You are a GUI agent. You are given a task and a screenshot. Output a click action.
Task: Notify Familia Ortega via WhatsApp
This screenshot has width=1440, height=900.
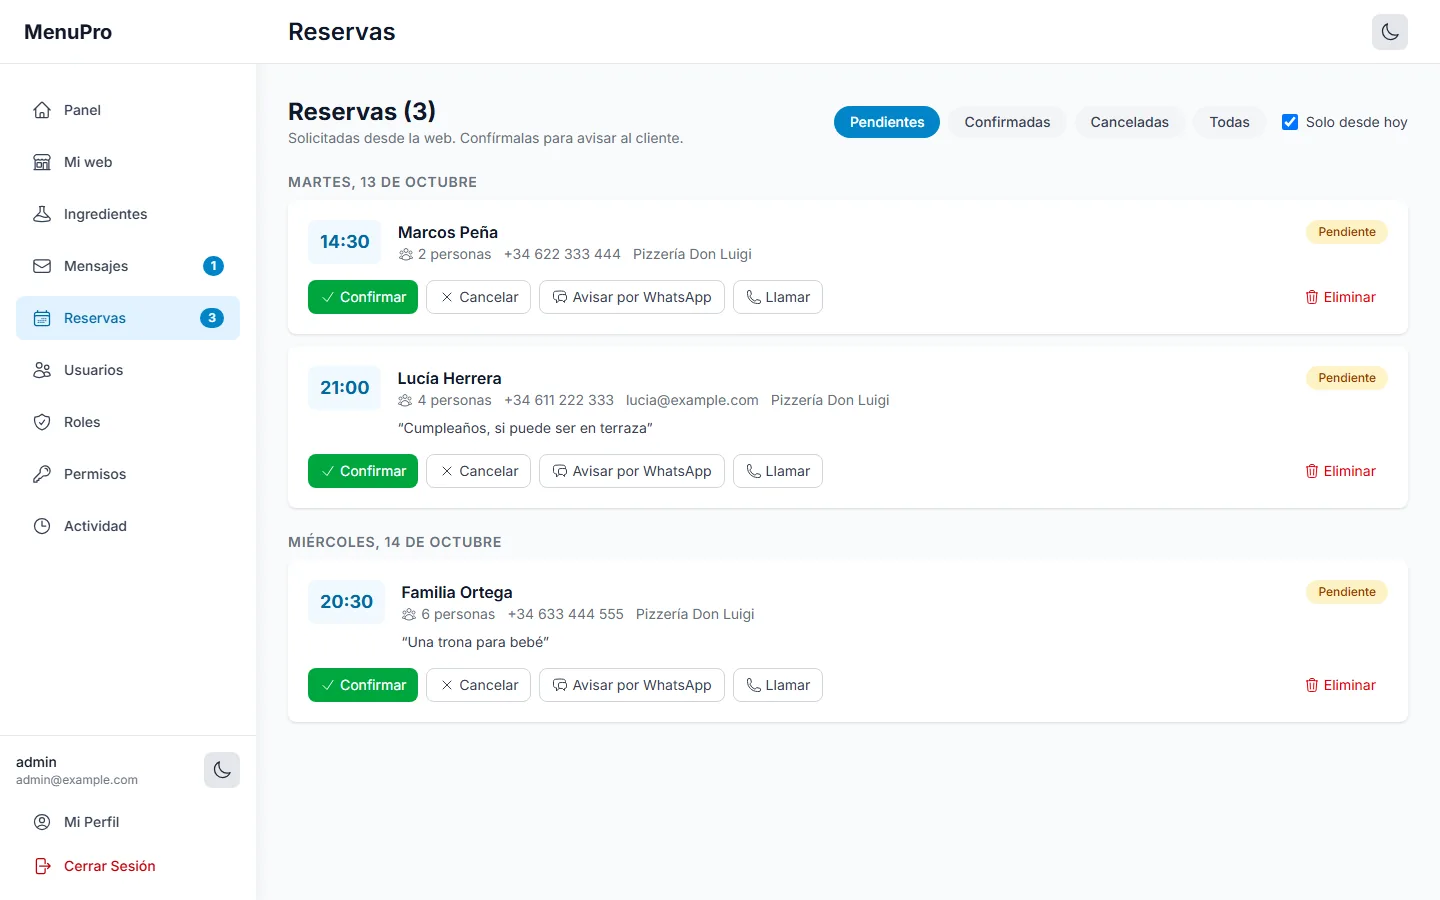point(632,685)
